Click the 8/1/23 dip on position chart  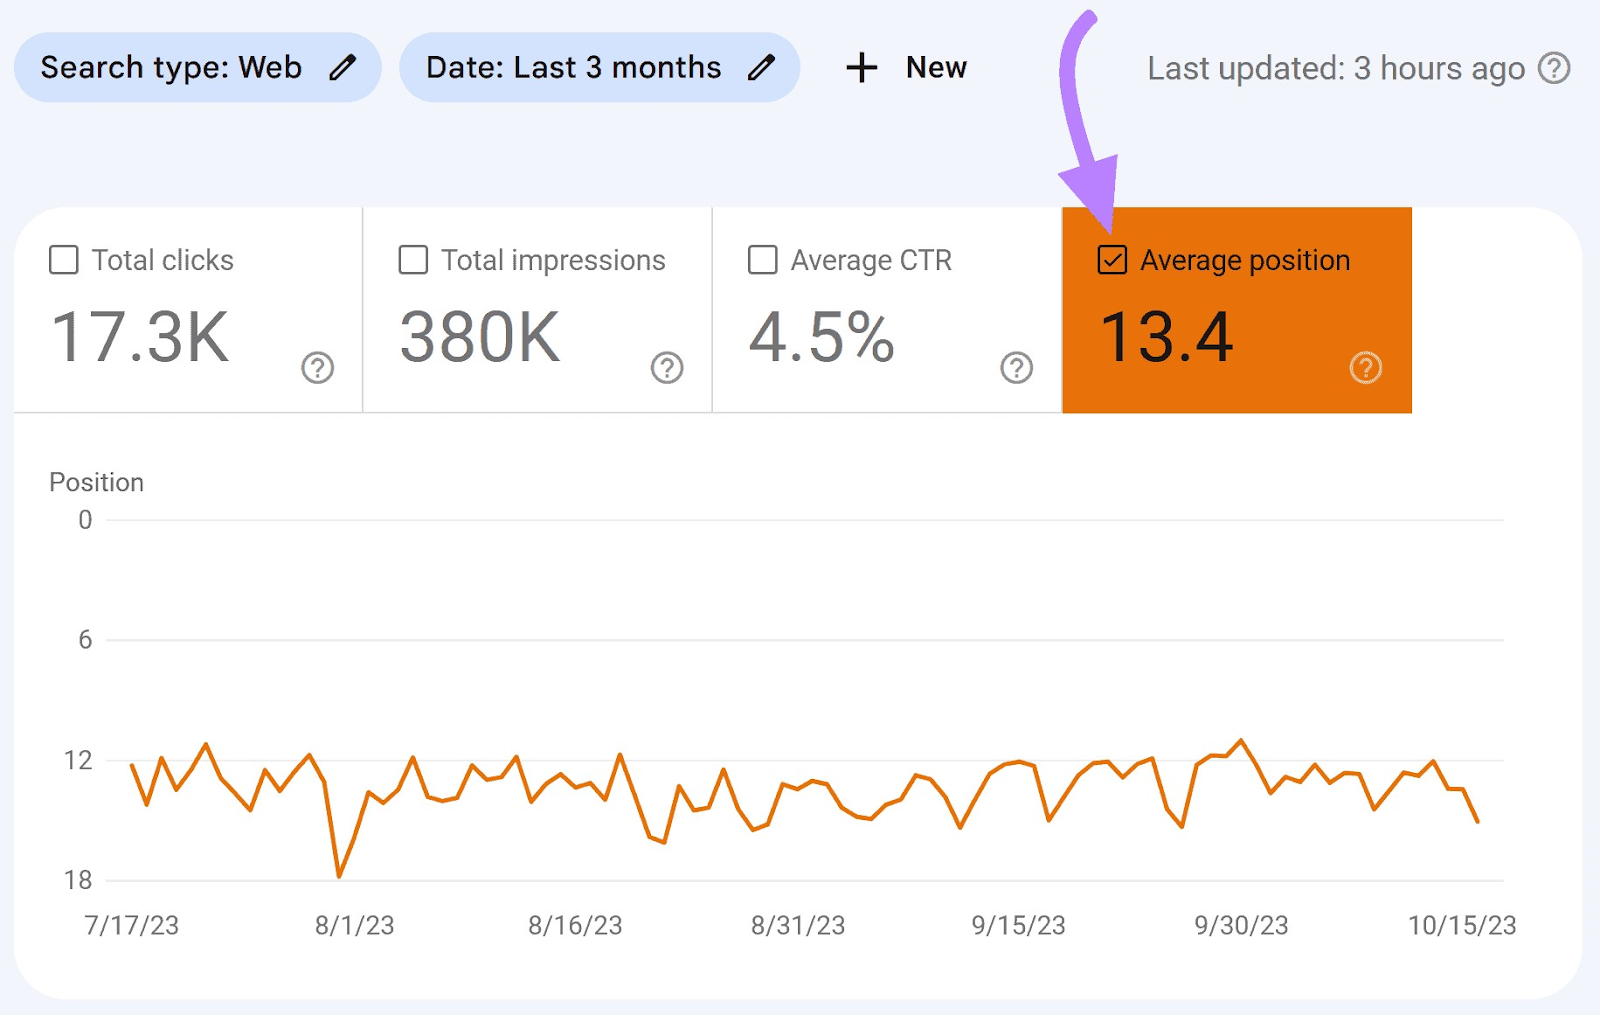[340, 876]
